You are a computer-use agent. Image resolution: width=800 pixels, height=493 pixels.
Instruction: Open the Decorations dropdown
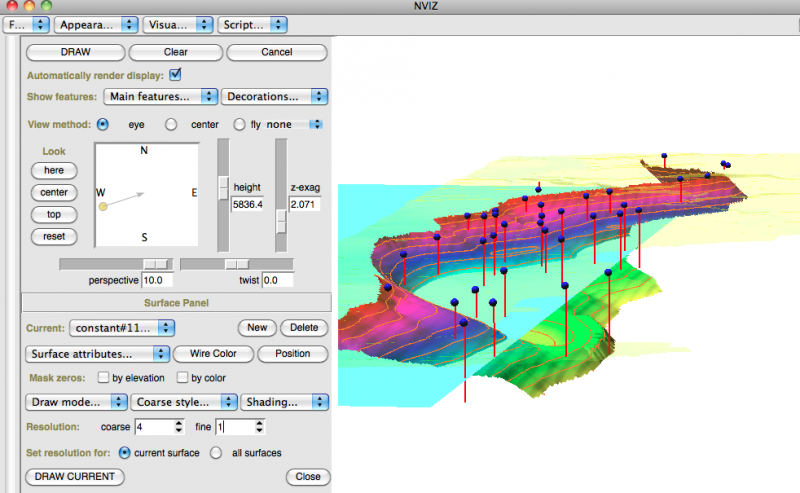275,97
